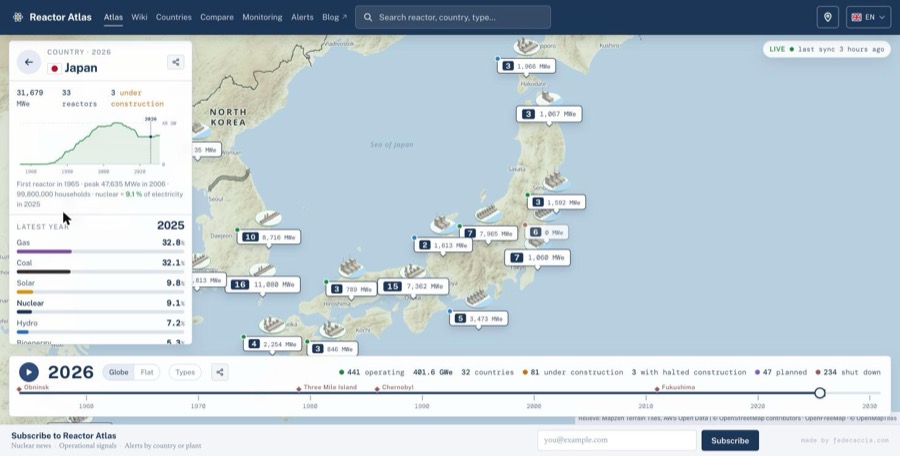Go to the Countries page

pyautogui.click(x=173, y=17)
